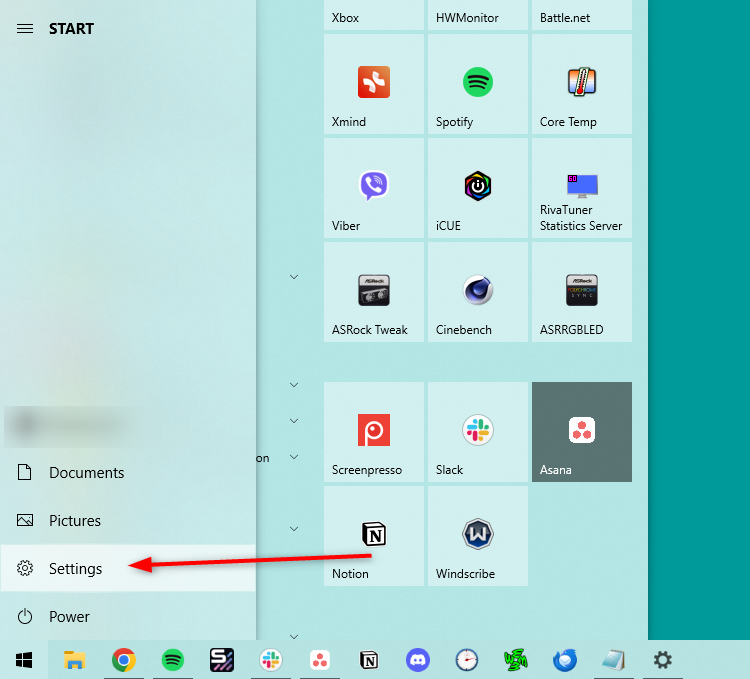Launch Spotify from the Start tiles
This screenshot has width=750, height=679.
coord(477,84)
